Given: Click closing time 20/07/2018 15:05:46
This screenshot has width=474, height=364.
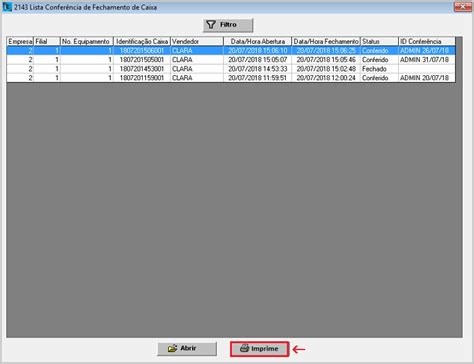Looking at the screenshot, I should click(x=326, y=60).
